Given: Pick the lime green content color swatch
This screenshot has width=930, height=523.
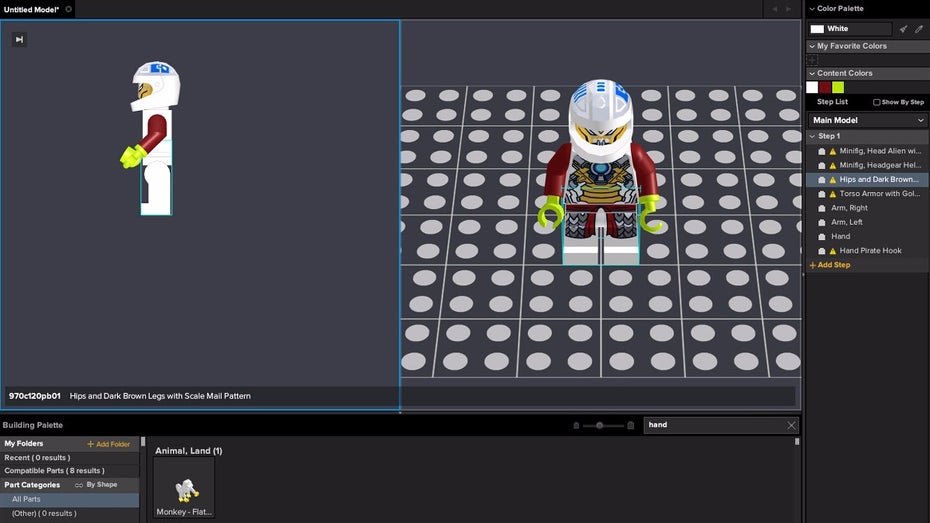Looking at the screenshot, I should pyautogui.click(x=838, y=87).
